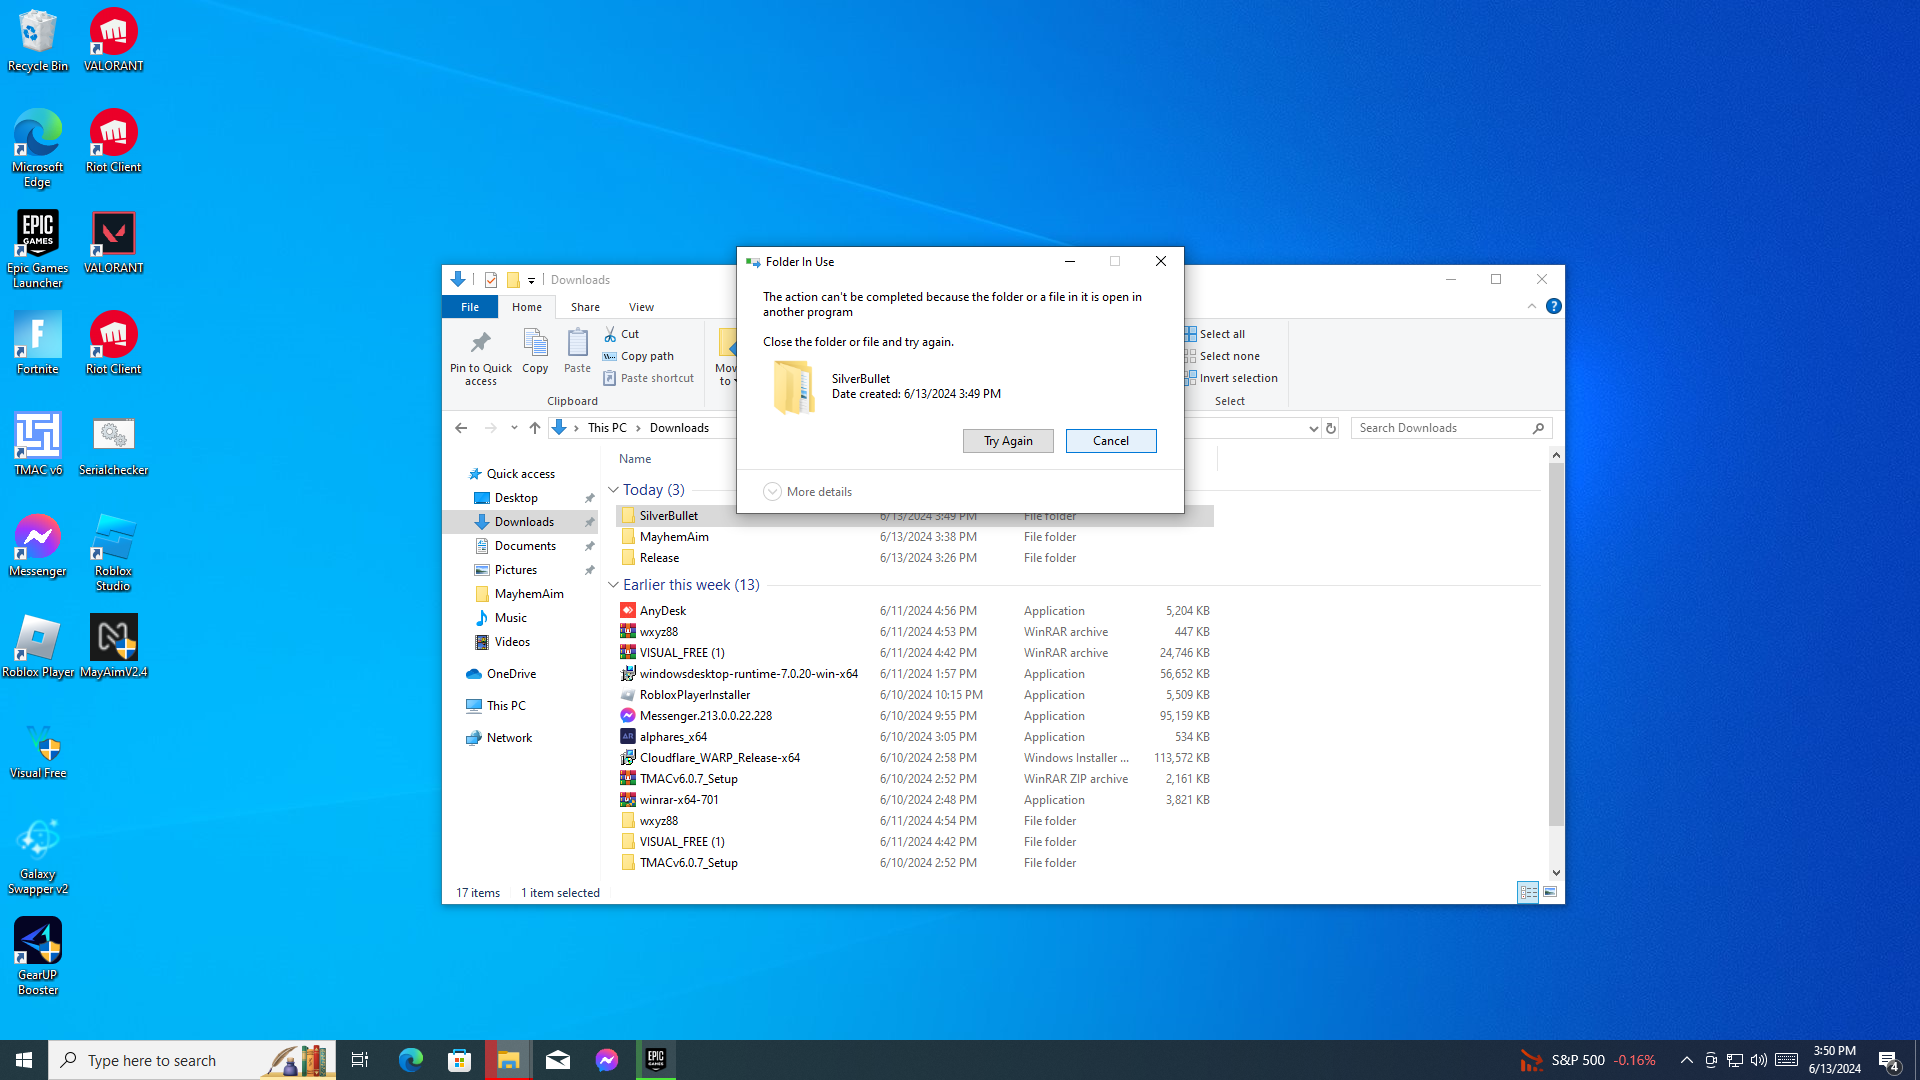Open the Help question mark icon
Viewport: 1920px width, 1080px height.
pos(1553,307)
